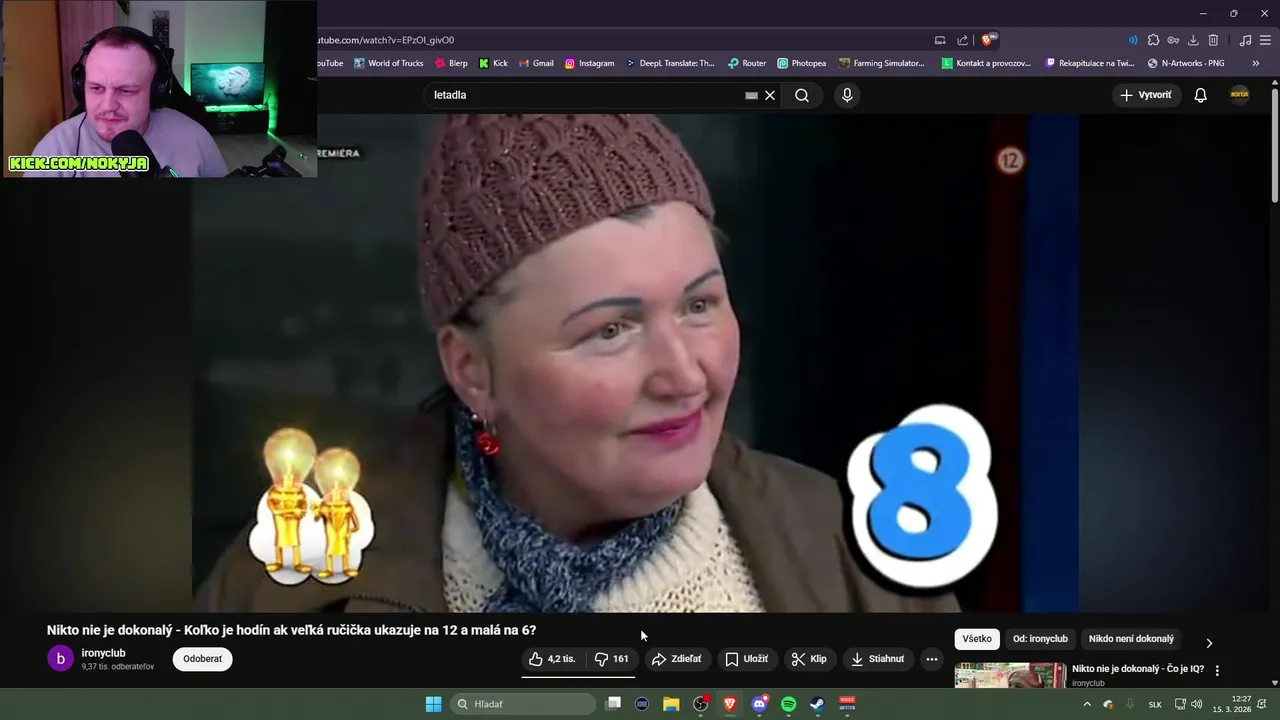Screen dimensions: 1280x720
Task: Start voice search with the microphone icon
Action: point(847,95)
